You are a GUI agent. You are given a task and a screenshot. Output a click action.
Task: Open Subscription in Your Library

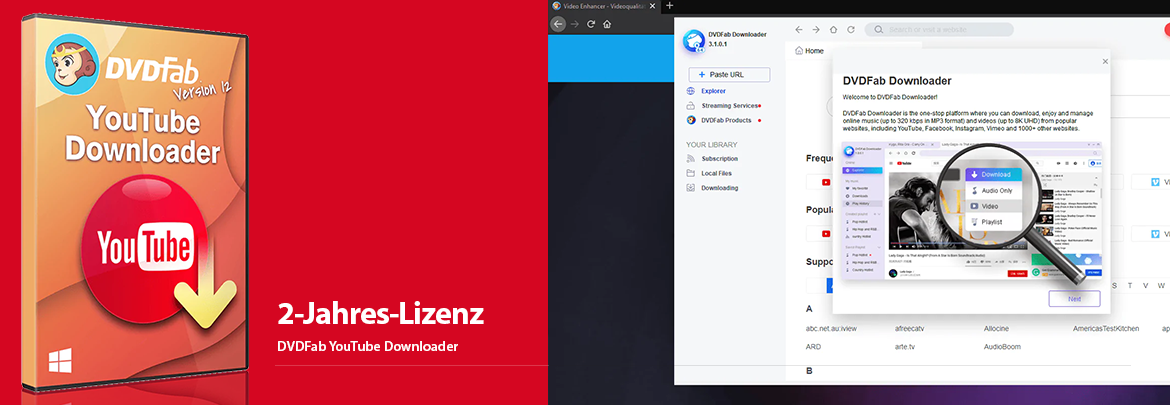pos(719,159)
